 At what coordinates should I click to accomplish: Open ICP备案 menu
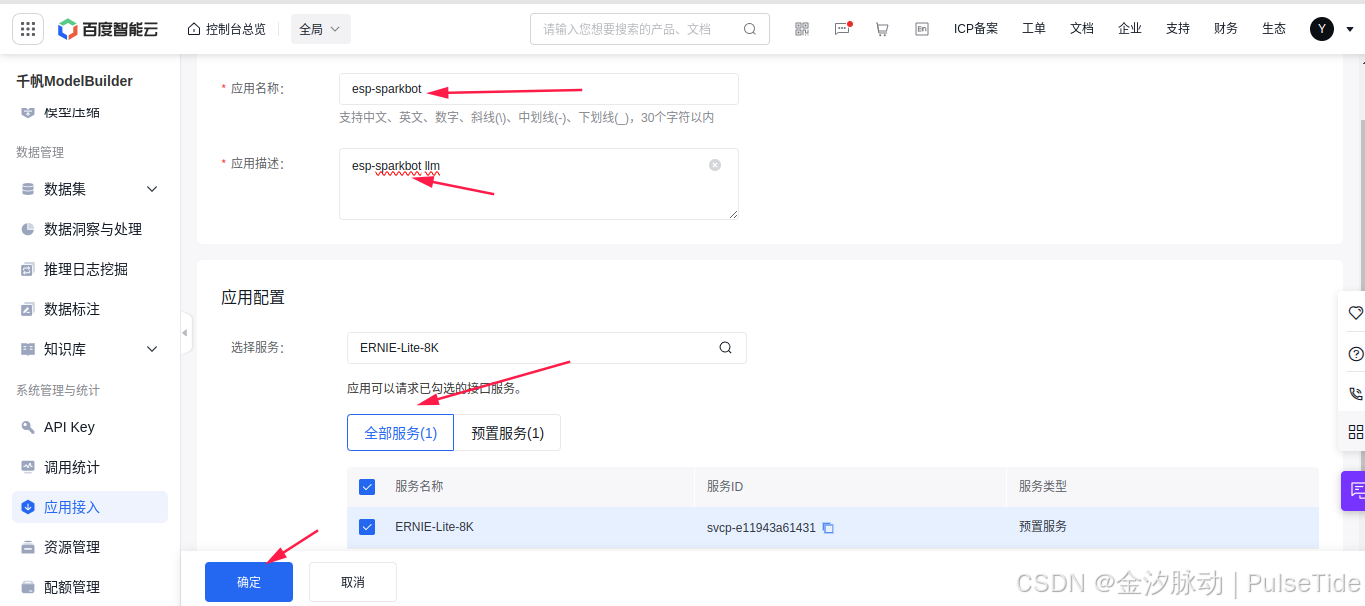[x=976, y=29]
